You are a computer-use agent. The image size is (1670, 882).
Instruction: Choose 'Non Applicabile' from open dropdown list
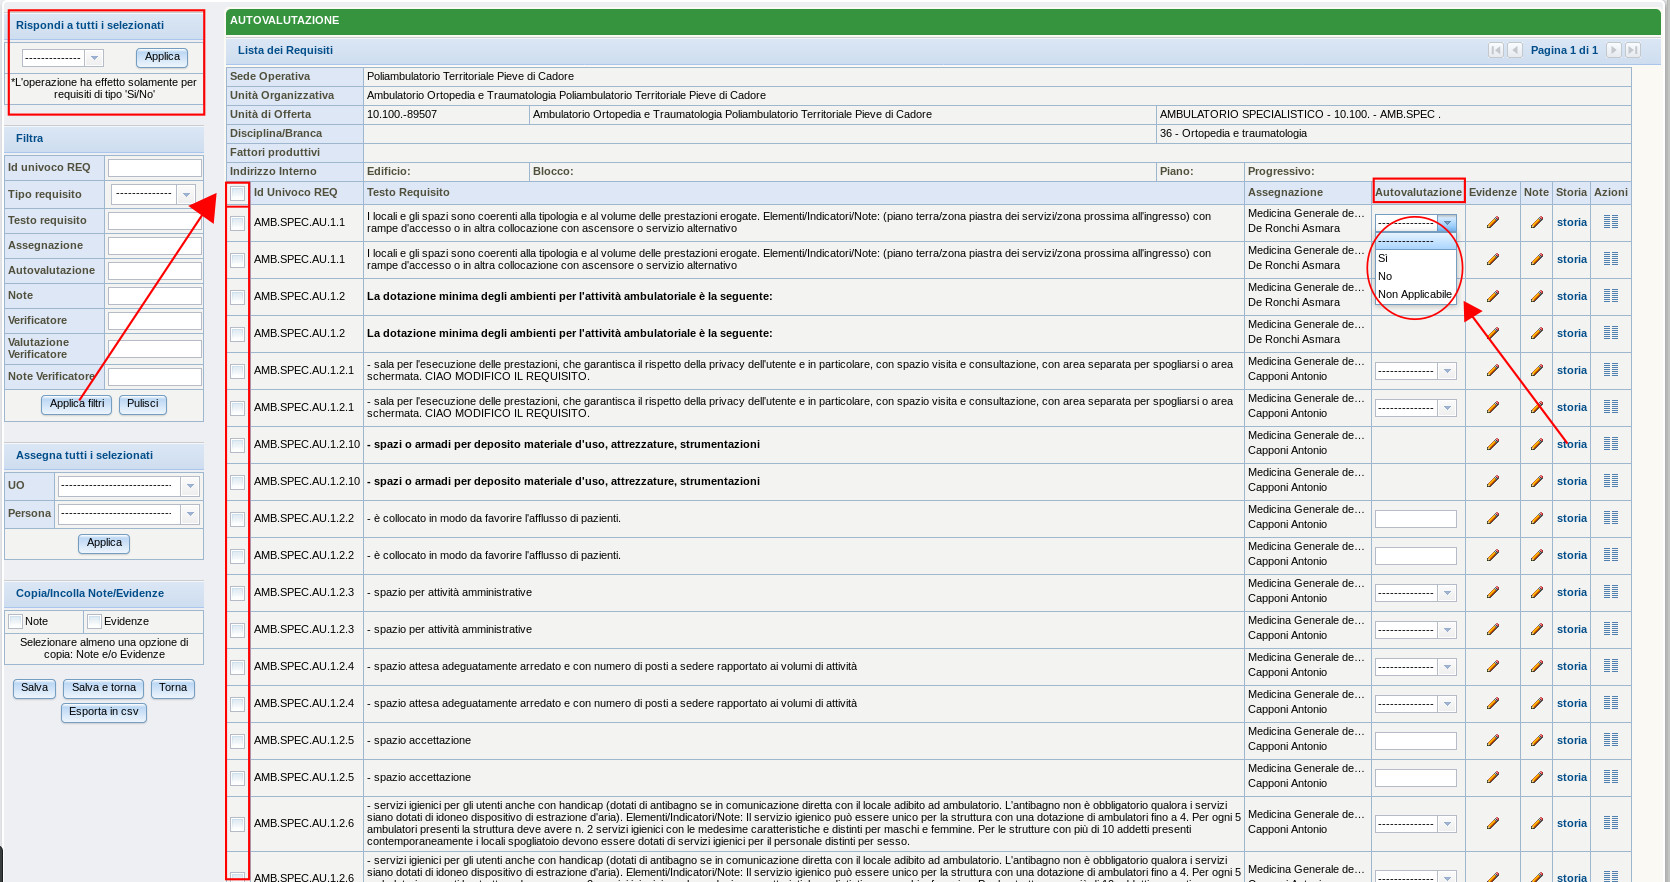coord(1414,294)
